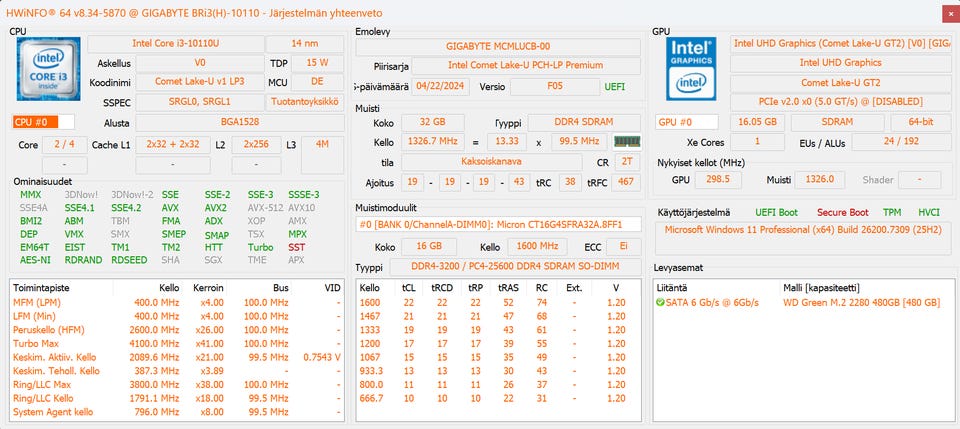Click the red SST feature label
The height and width of the screenshot is (429, 960).
tap(296, 247)
